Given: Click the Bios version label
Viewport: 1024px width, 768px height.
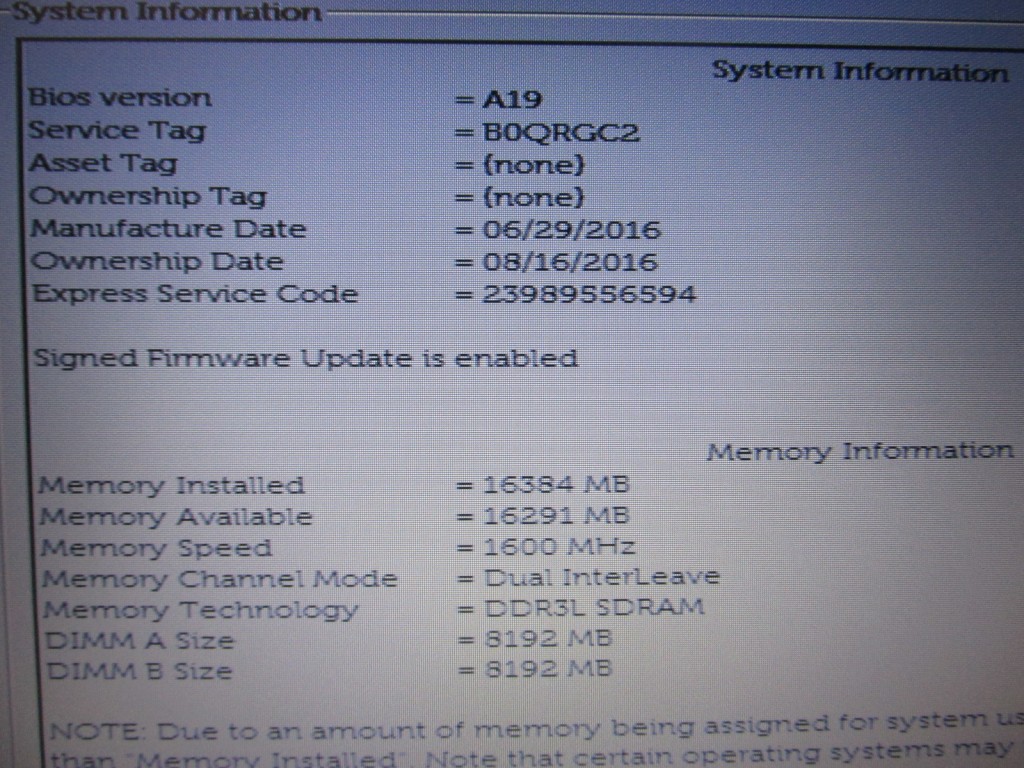Looking at the screenshot, I should (x=120, y=98).
